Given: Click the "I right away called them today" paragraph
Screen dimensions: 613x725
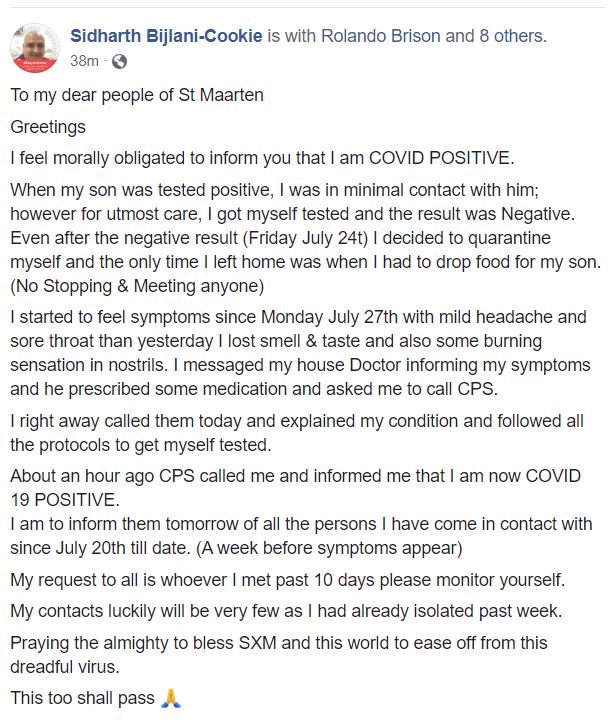Looking at the screenshot, I should click(x=297, y=433).
